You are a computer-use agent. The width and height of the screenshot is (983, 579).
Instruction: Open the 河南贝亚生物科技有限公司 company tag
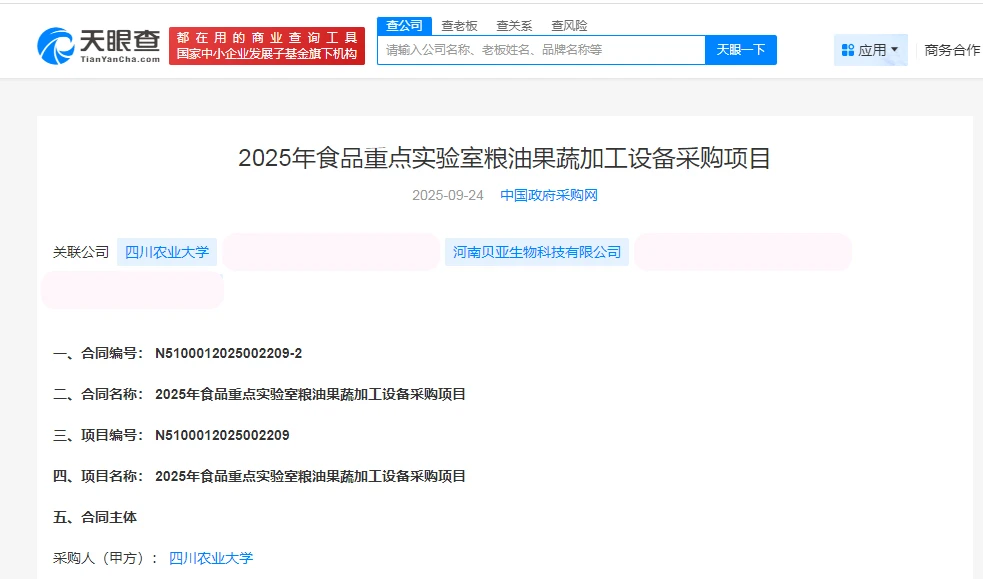coord(537,252)
